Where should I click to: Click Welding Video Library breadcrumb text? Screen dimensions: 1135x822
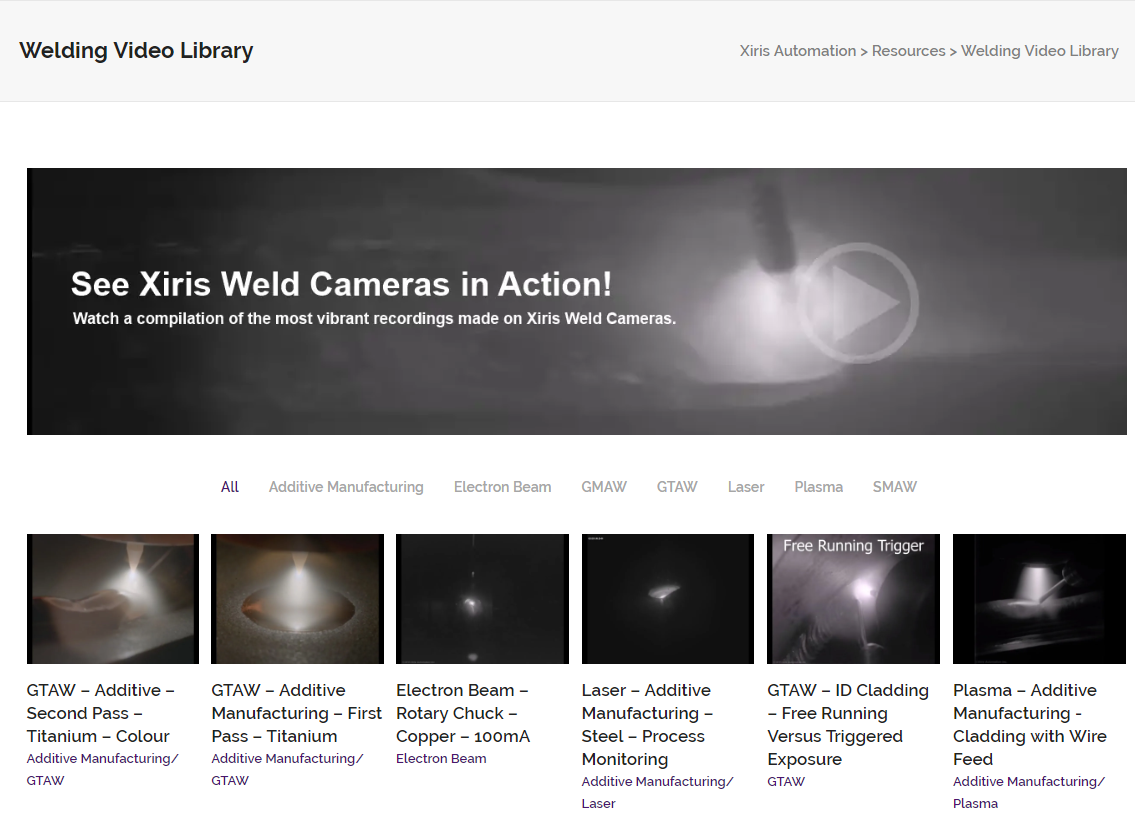1039,51
